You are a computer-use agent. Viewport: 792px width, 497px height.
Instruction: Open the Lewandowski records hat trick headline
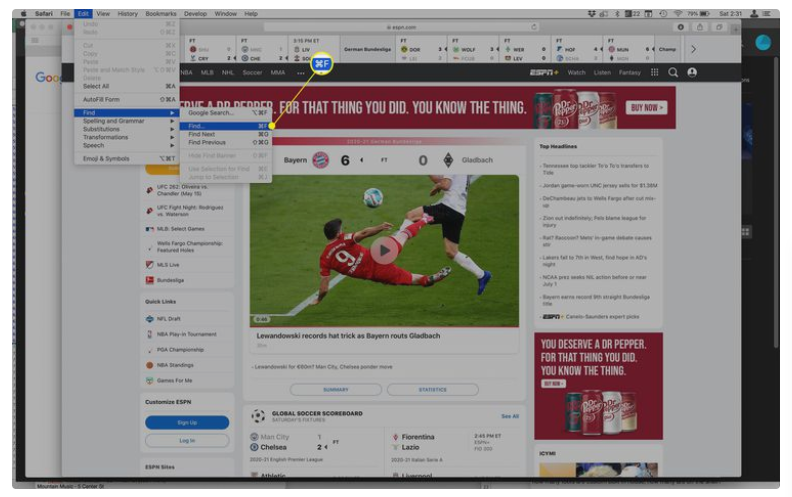click(348, 336)
